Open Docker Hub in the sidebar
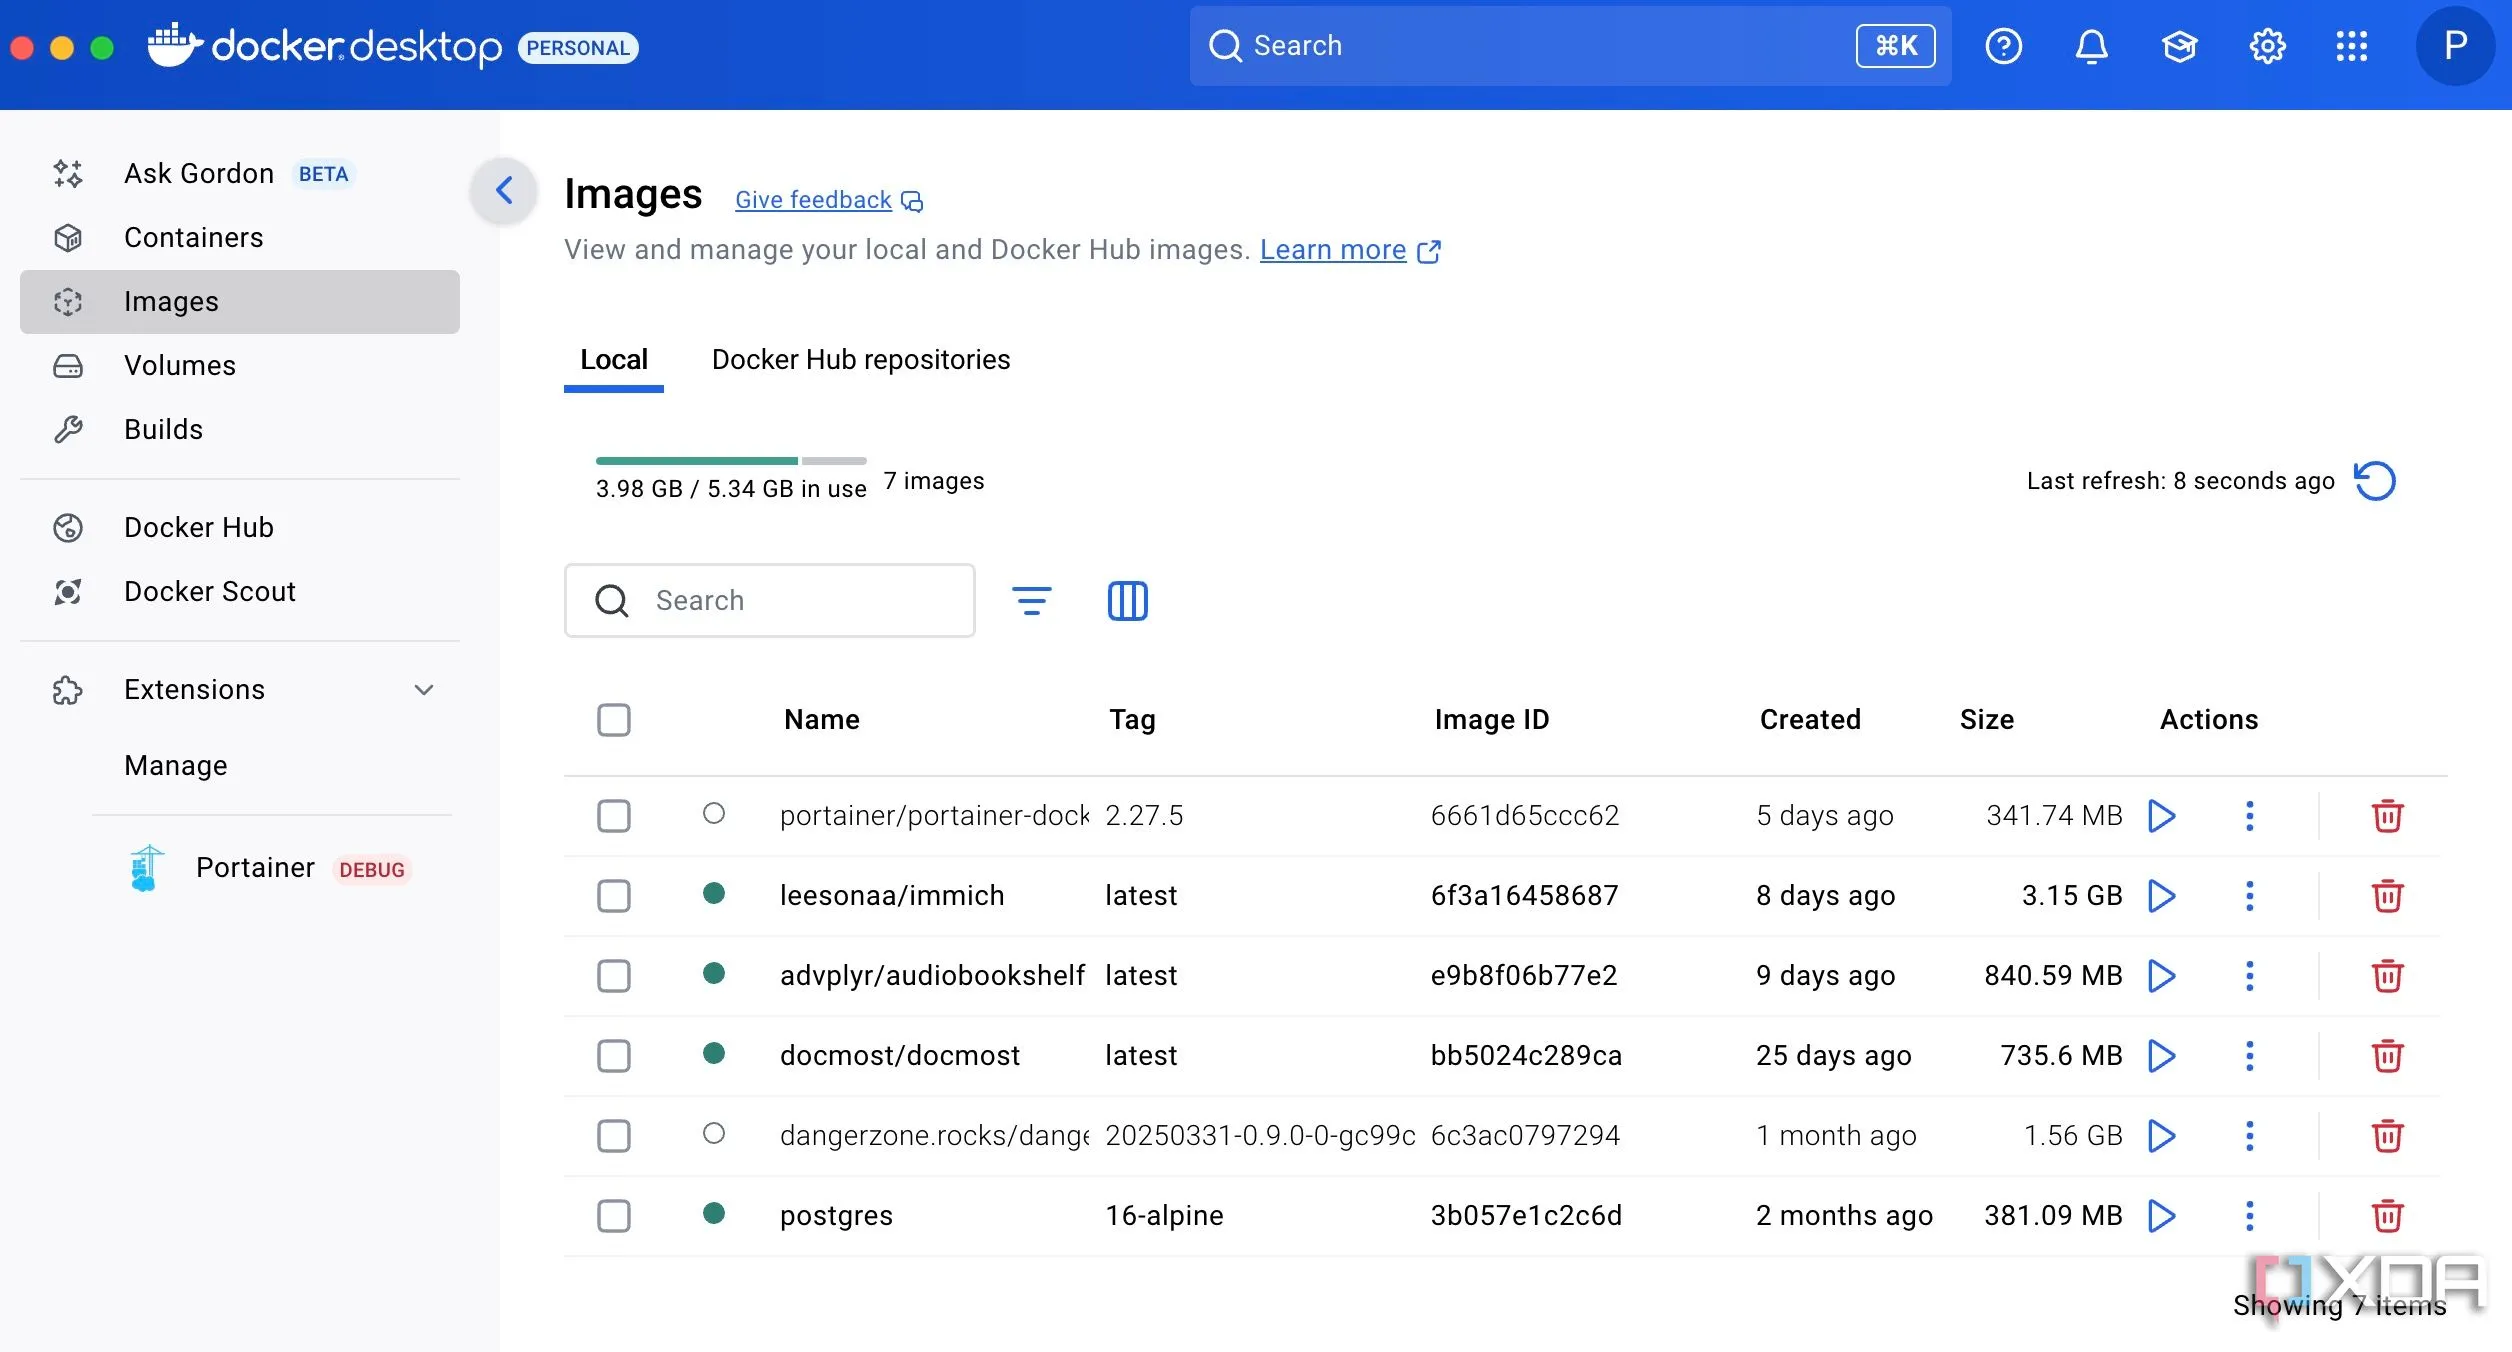Image resolution: width=2512 pixels, height=1352 pixels. point(240,528)
